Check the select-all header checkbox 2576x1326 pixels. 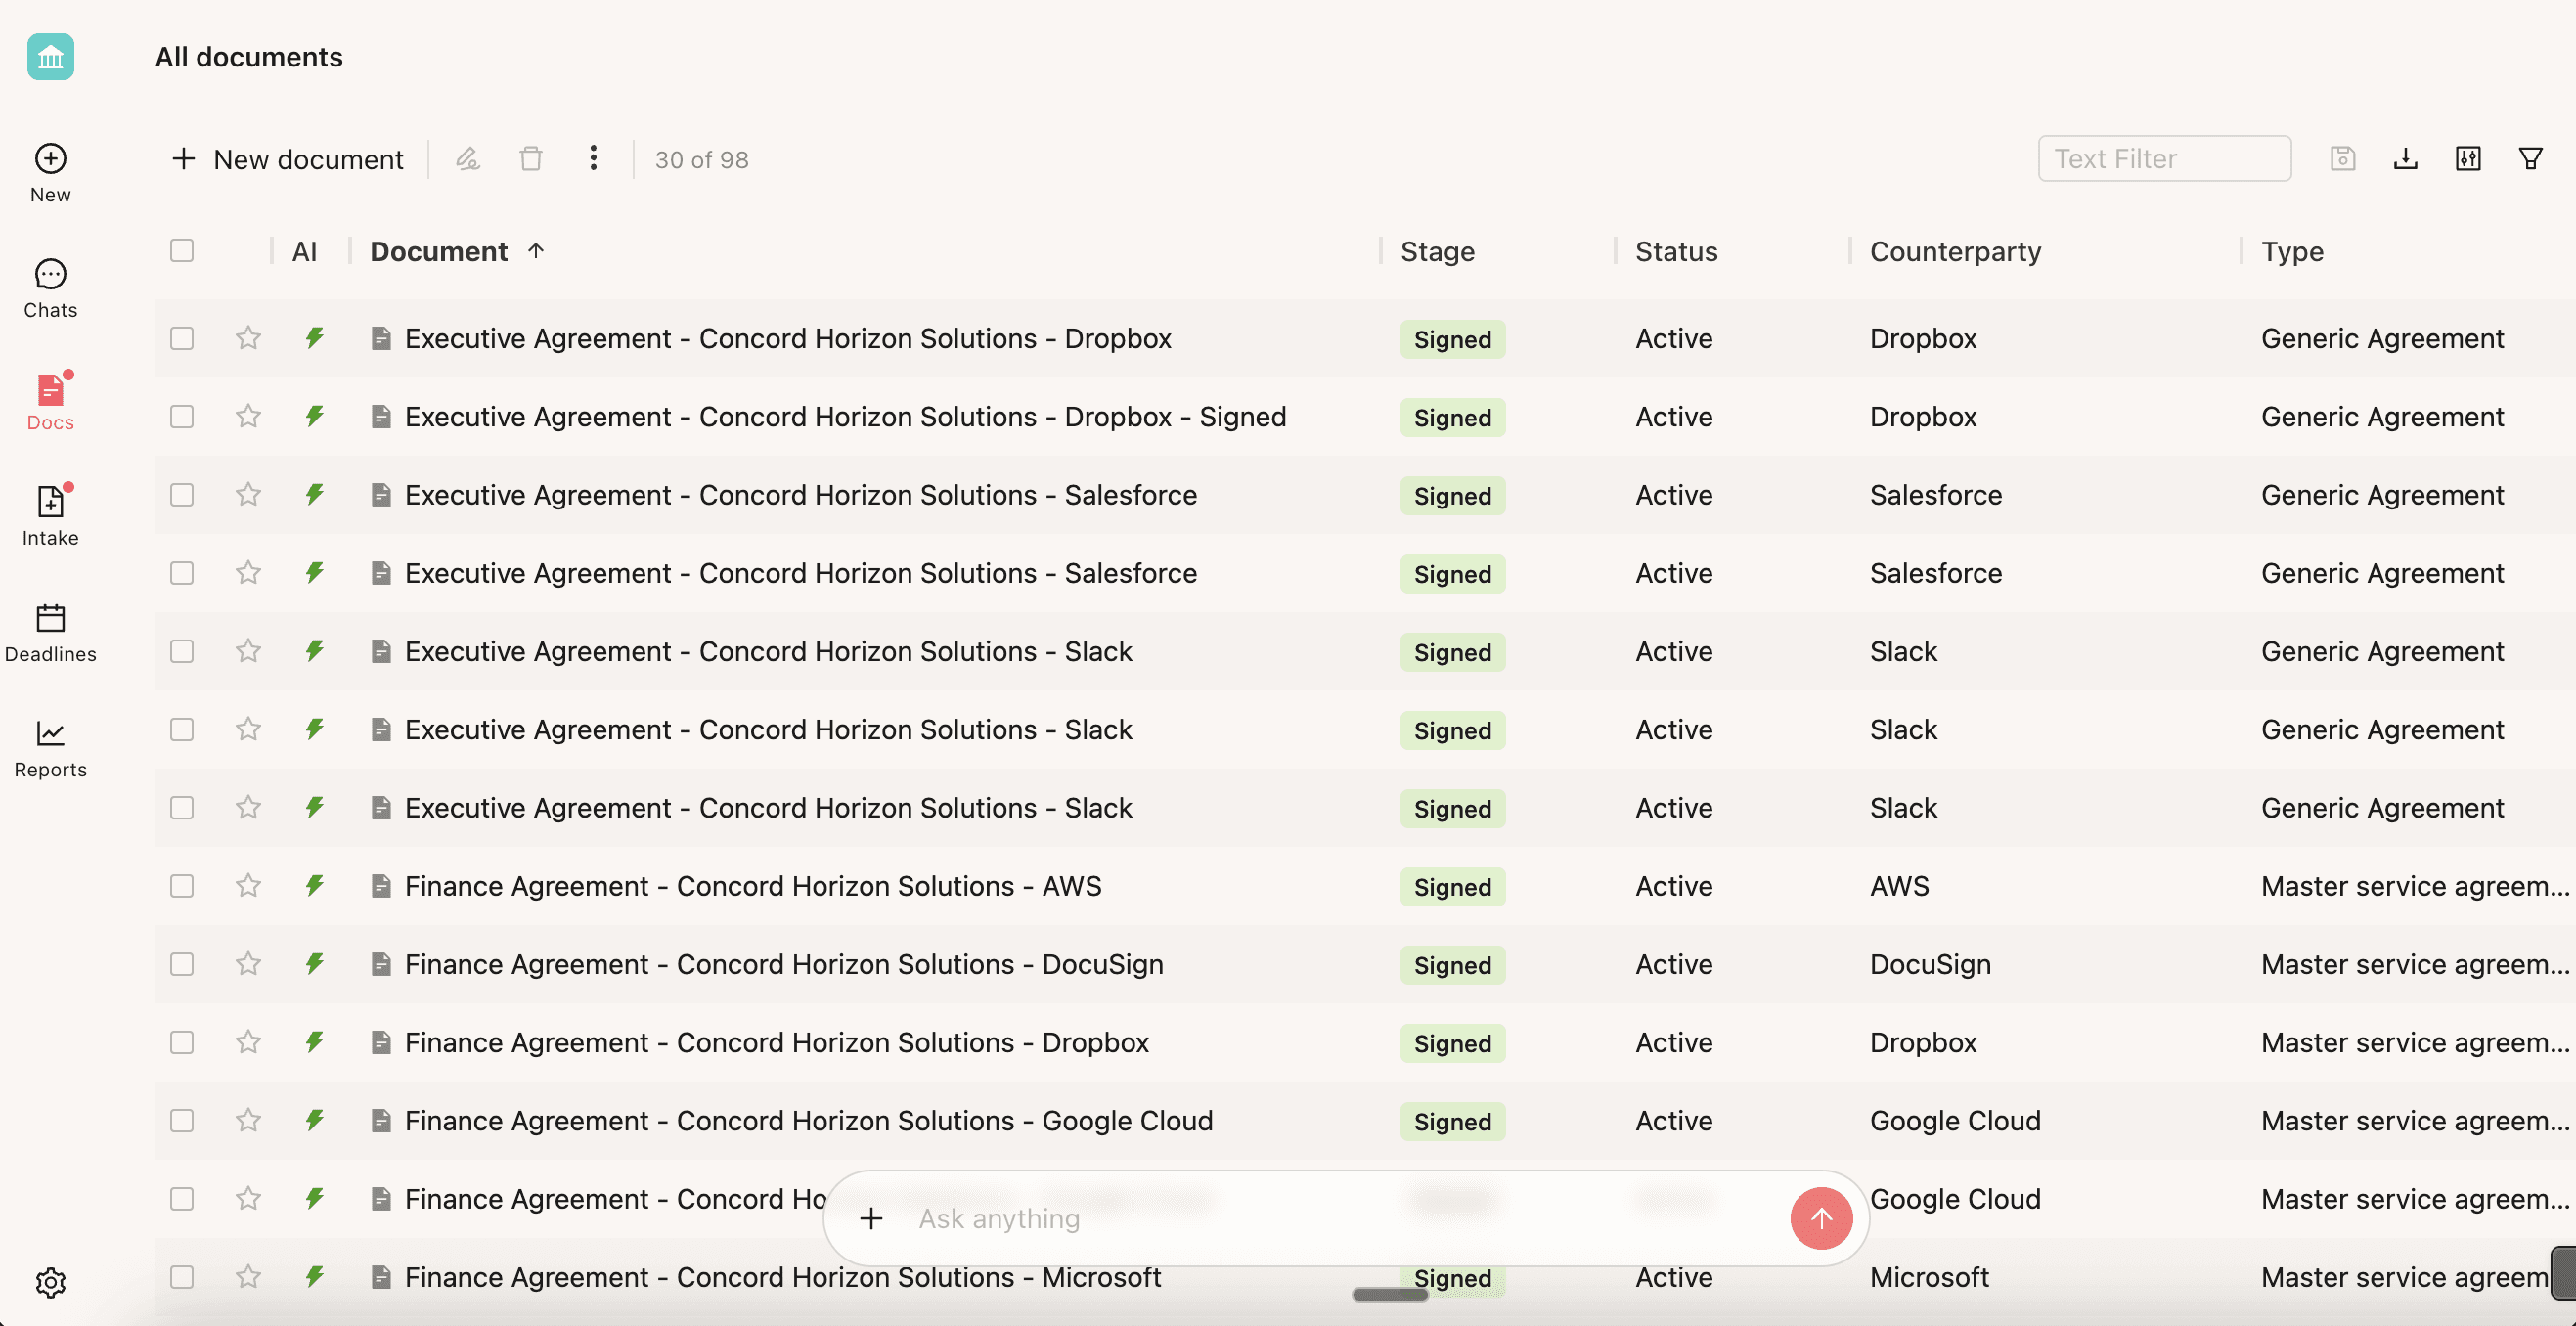(181, 251)
